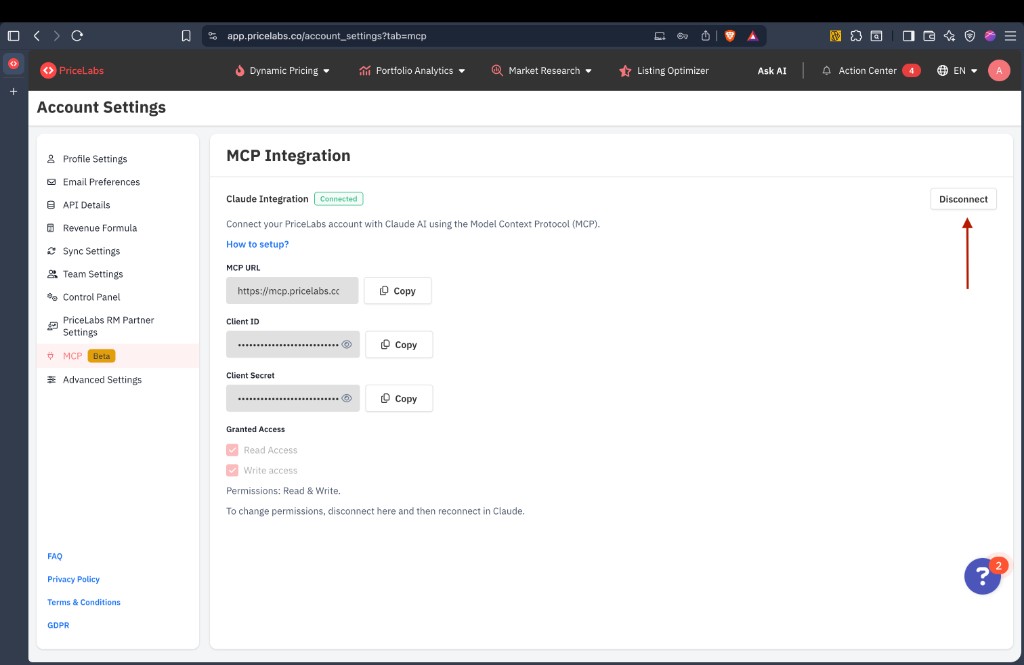Expand the Portfolio Analytics dropdown
This screenshot has width=1024, height=665.
point(412,71)
